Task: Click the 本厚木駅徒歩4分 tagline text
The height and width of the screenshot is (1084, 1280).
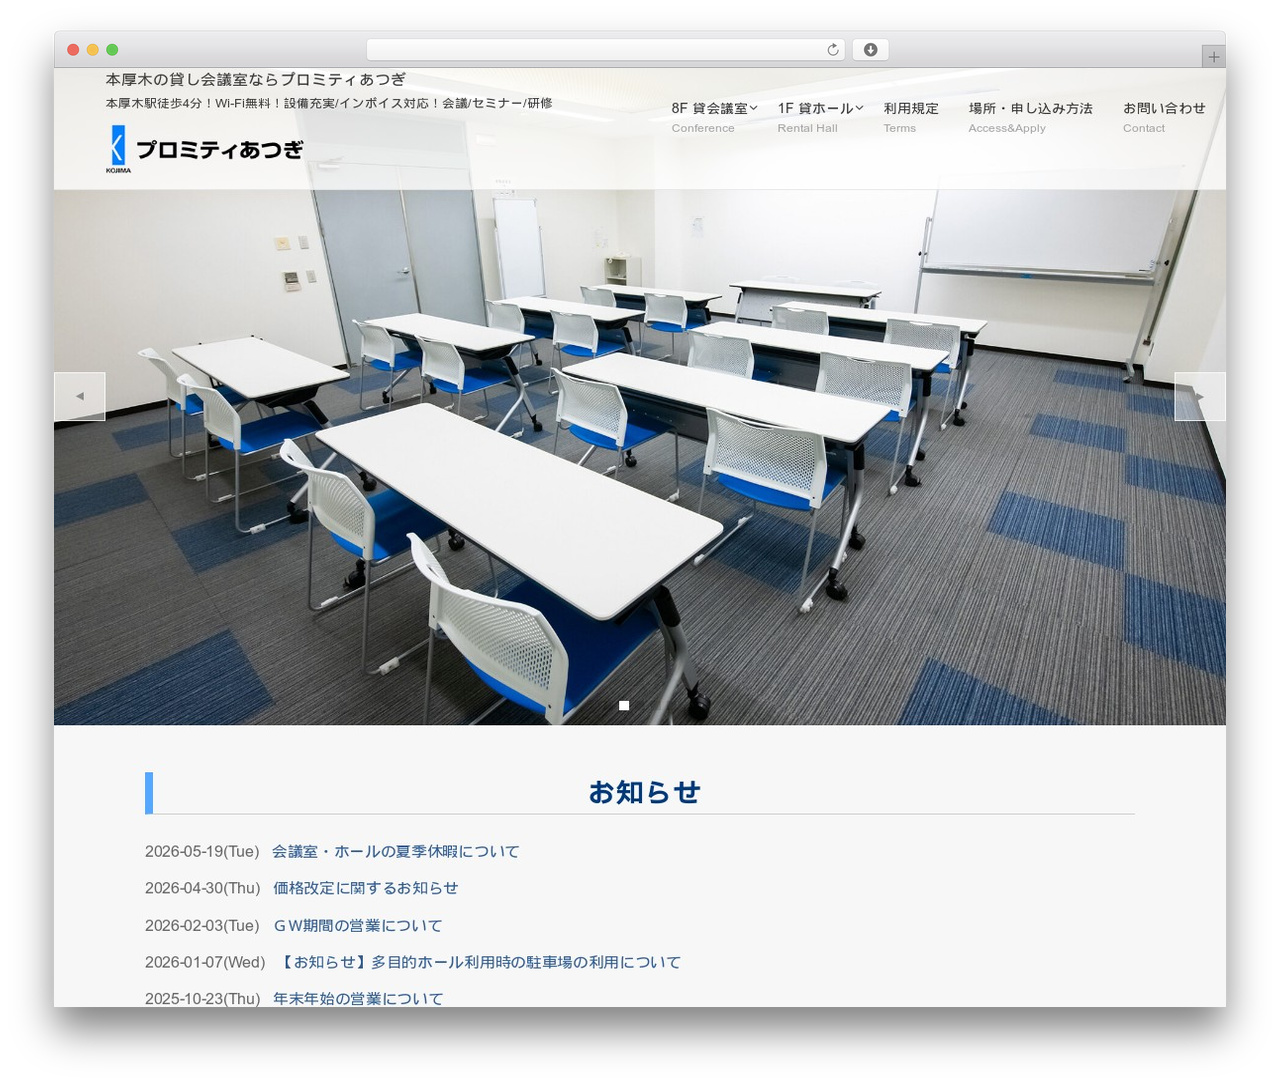Action: [329, 103]
